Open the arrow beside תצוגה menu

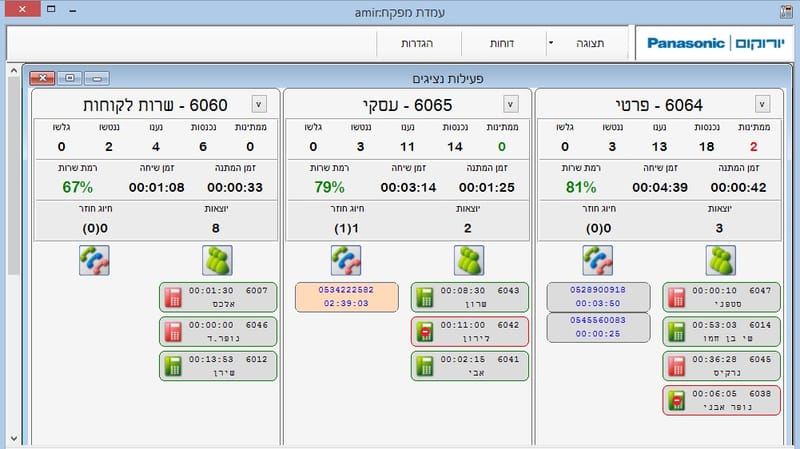click(x=551, y=43)
